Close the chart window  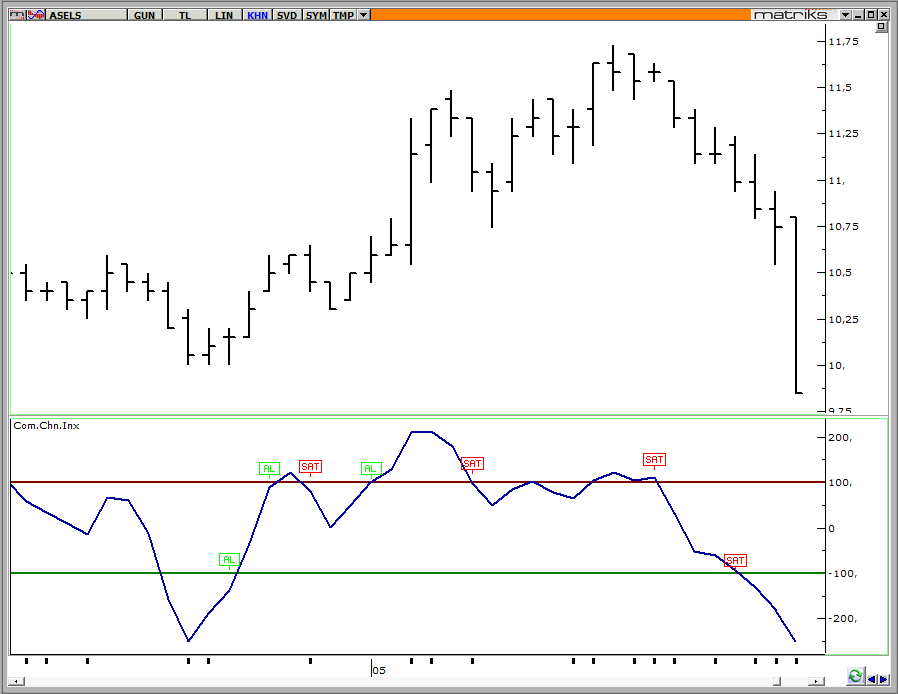[x=884, y=15]
